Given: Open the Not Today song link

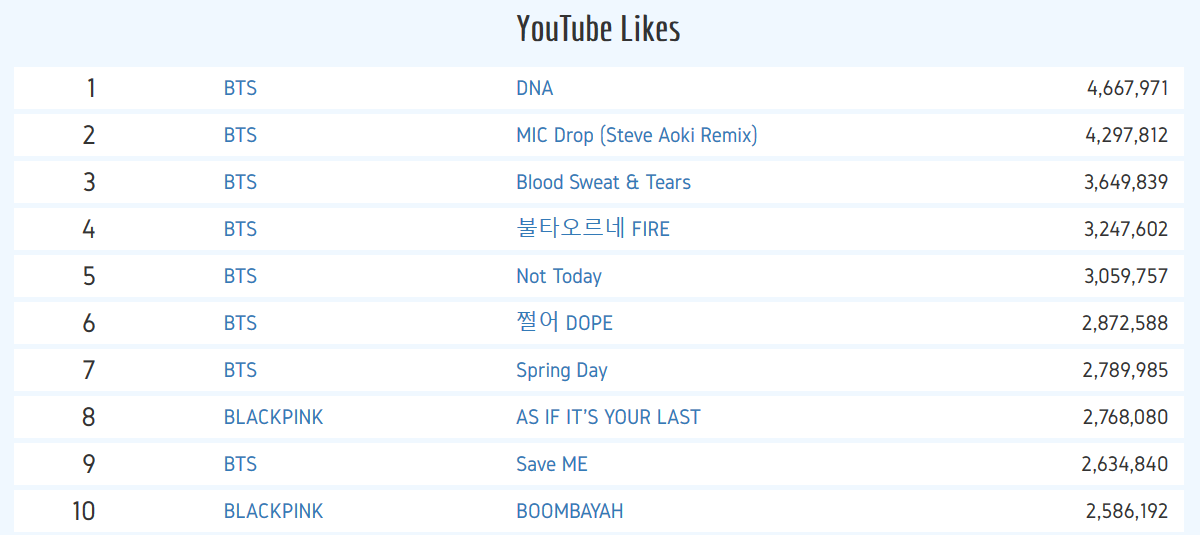Looking at the screenshot, I should 558,276.
